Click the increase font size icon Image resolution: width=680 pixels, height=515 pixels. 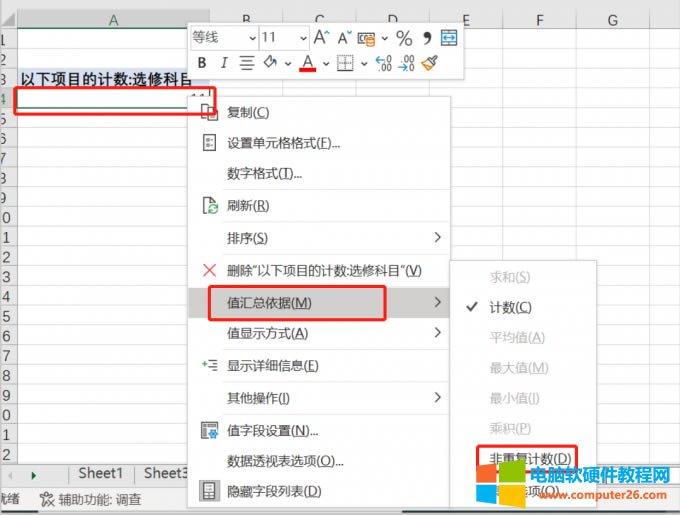(x=321, y=38)
